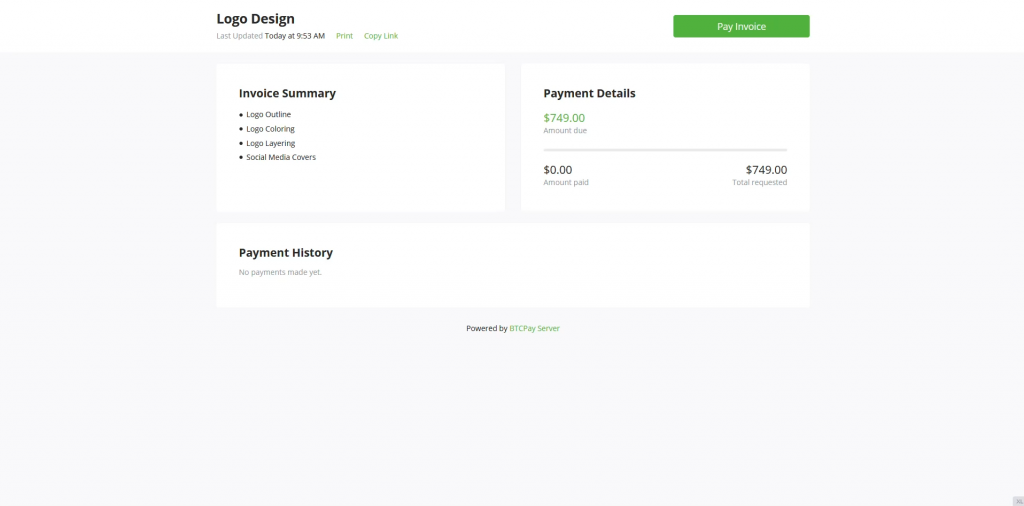1024x506 pixels.
Task: Click the Pay Invoice button
Action: 741,26
